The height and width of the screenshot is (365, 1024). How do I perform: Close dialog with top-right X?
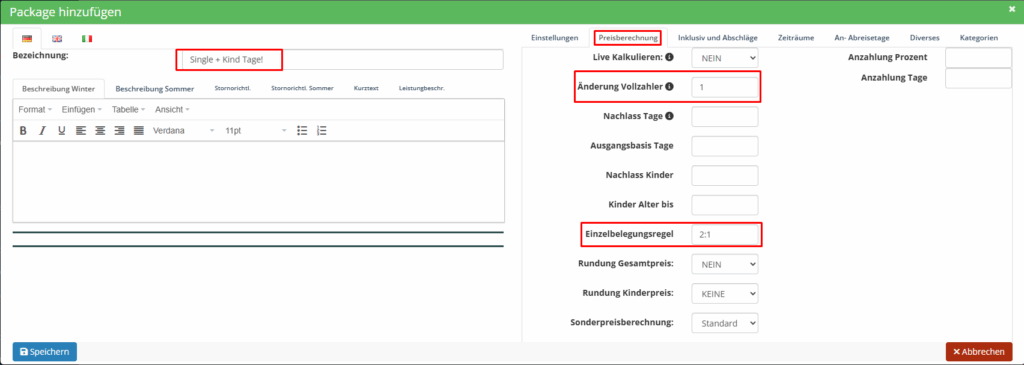1012,9
